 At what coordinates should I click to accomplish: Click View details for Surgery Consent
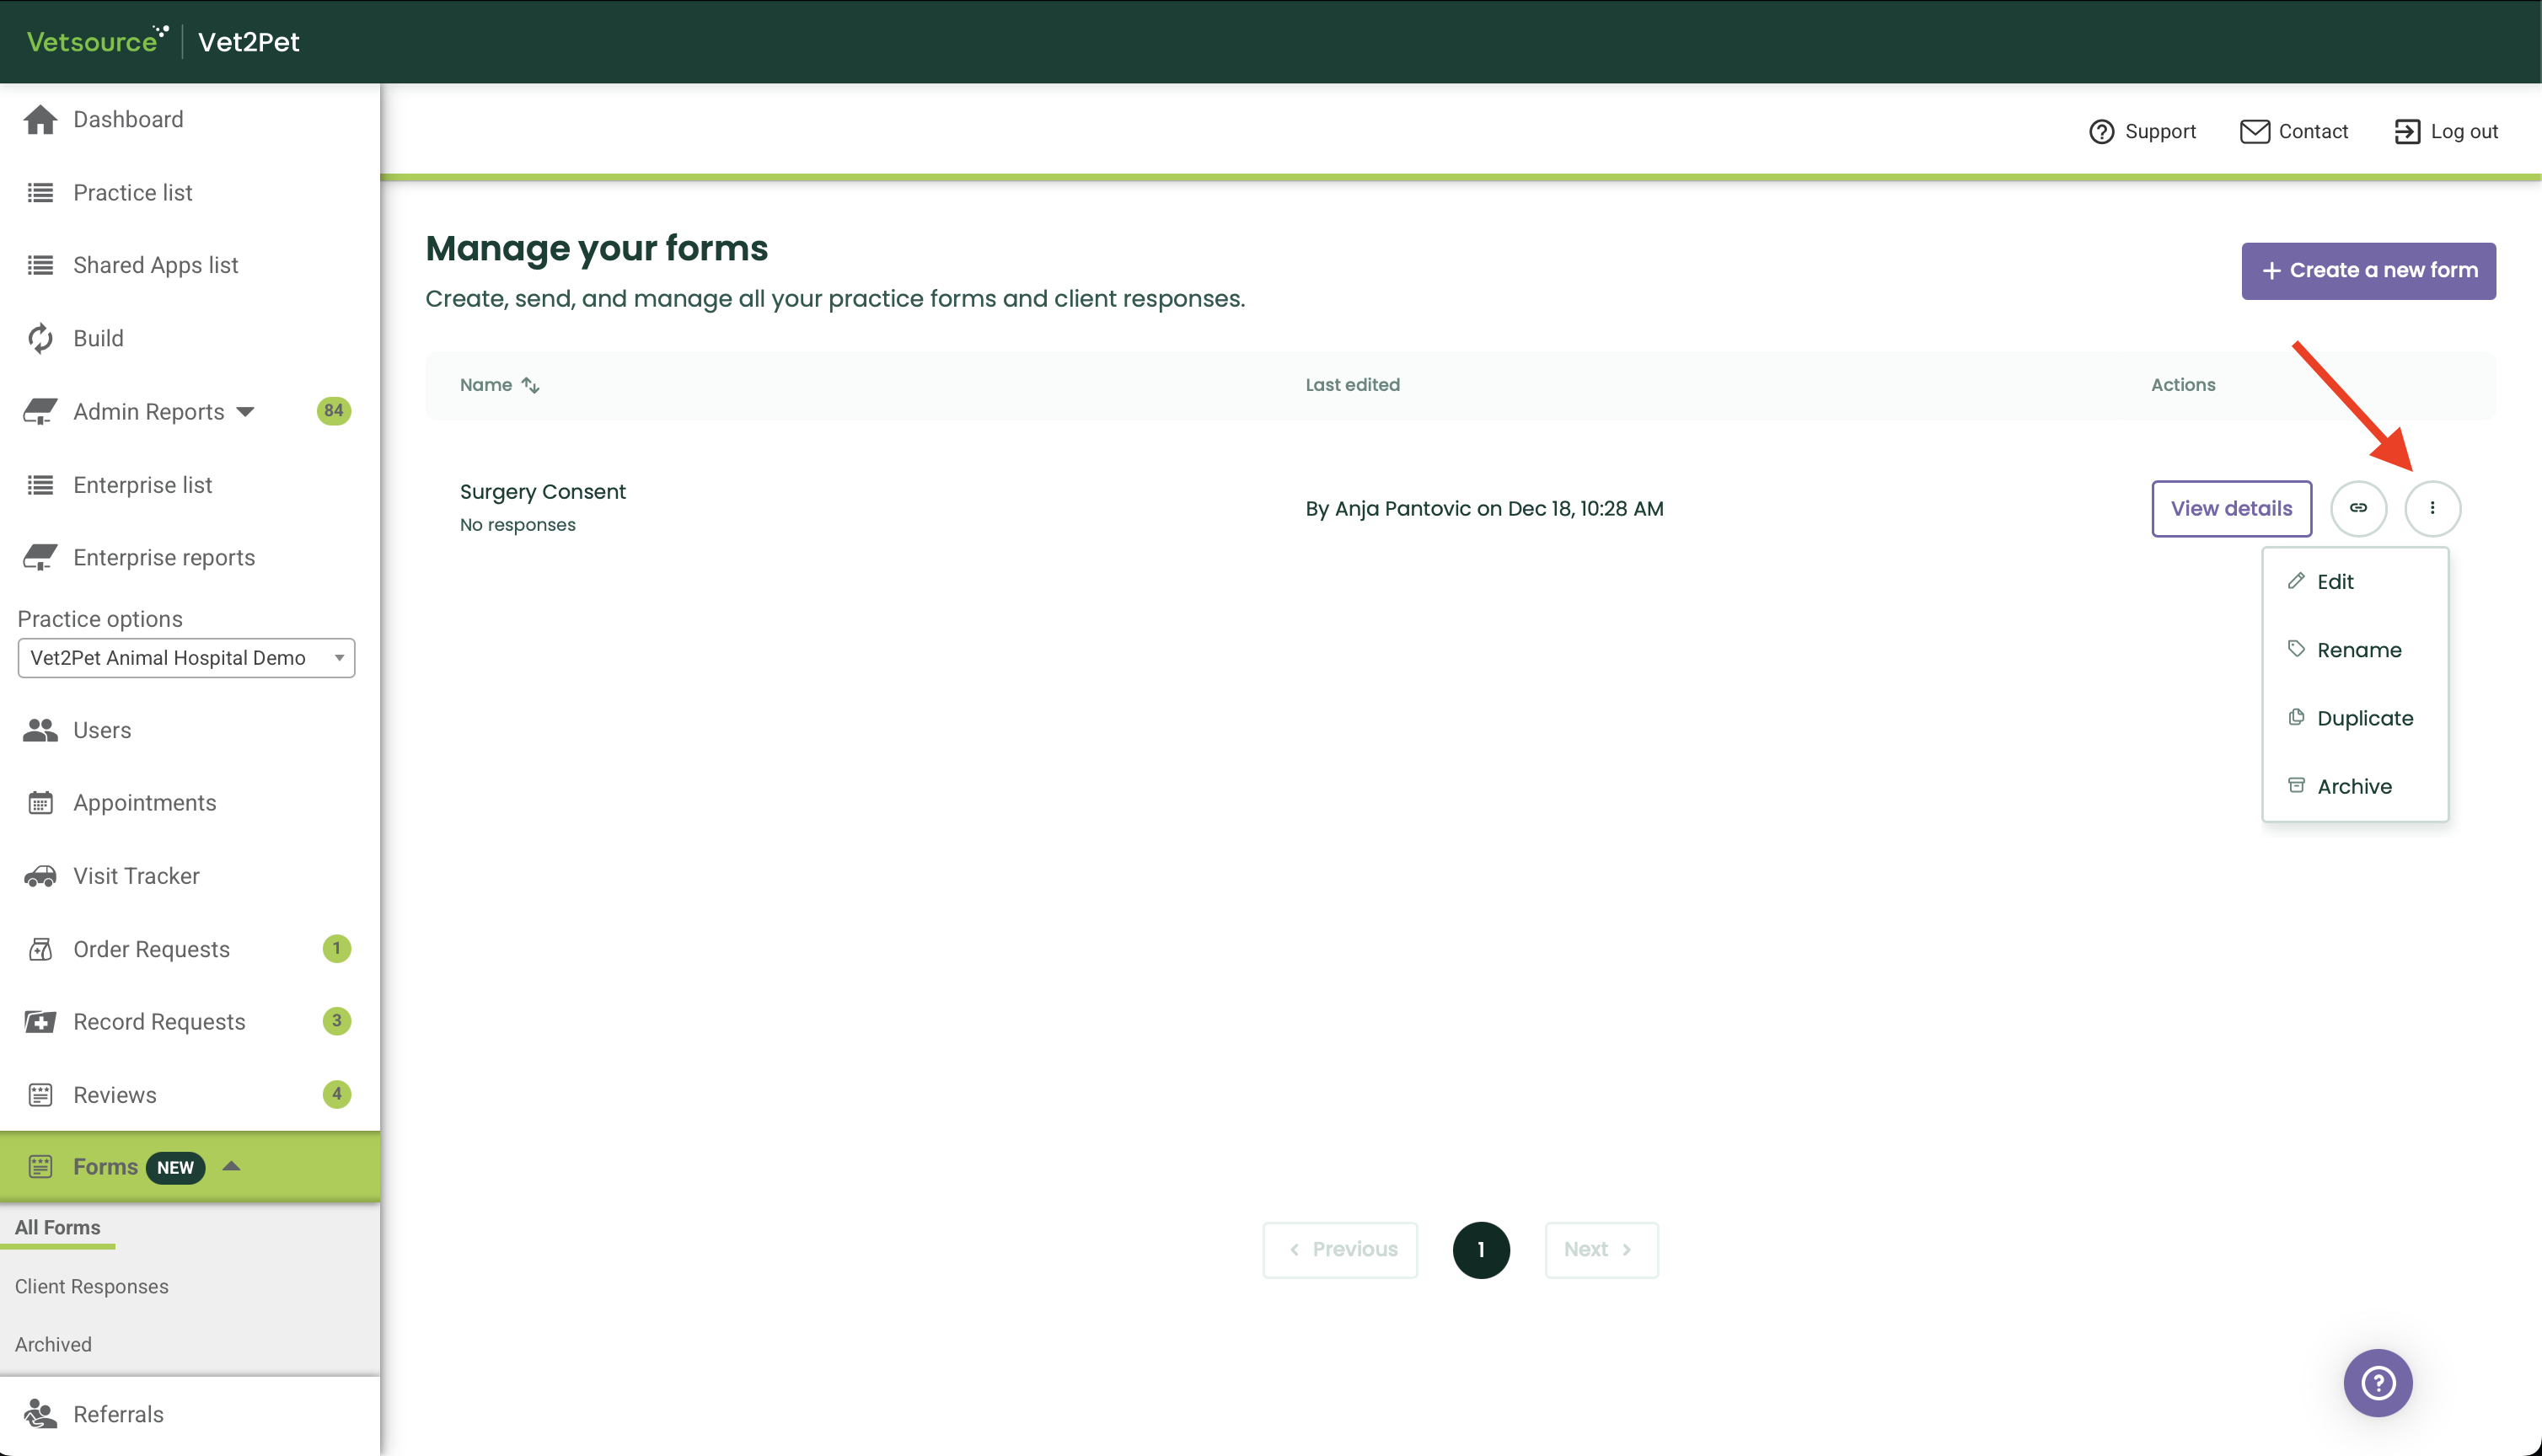[2230, 508]
